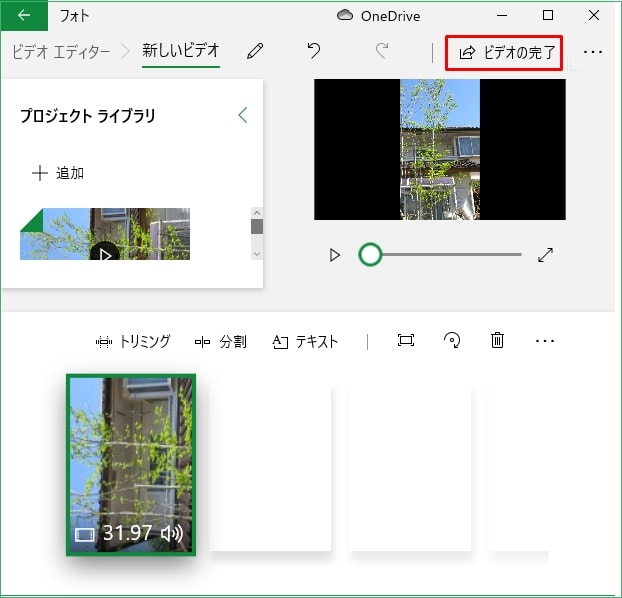
Task: Click the video preview image
Action: point(440,149)
